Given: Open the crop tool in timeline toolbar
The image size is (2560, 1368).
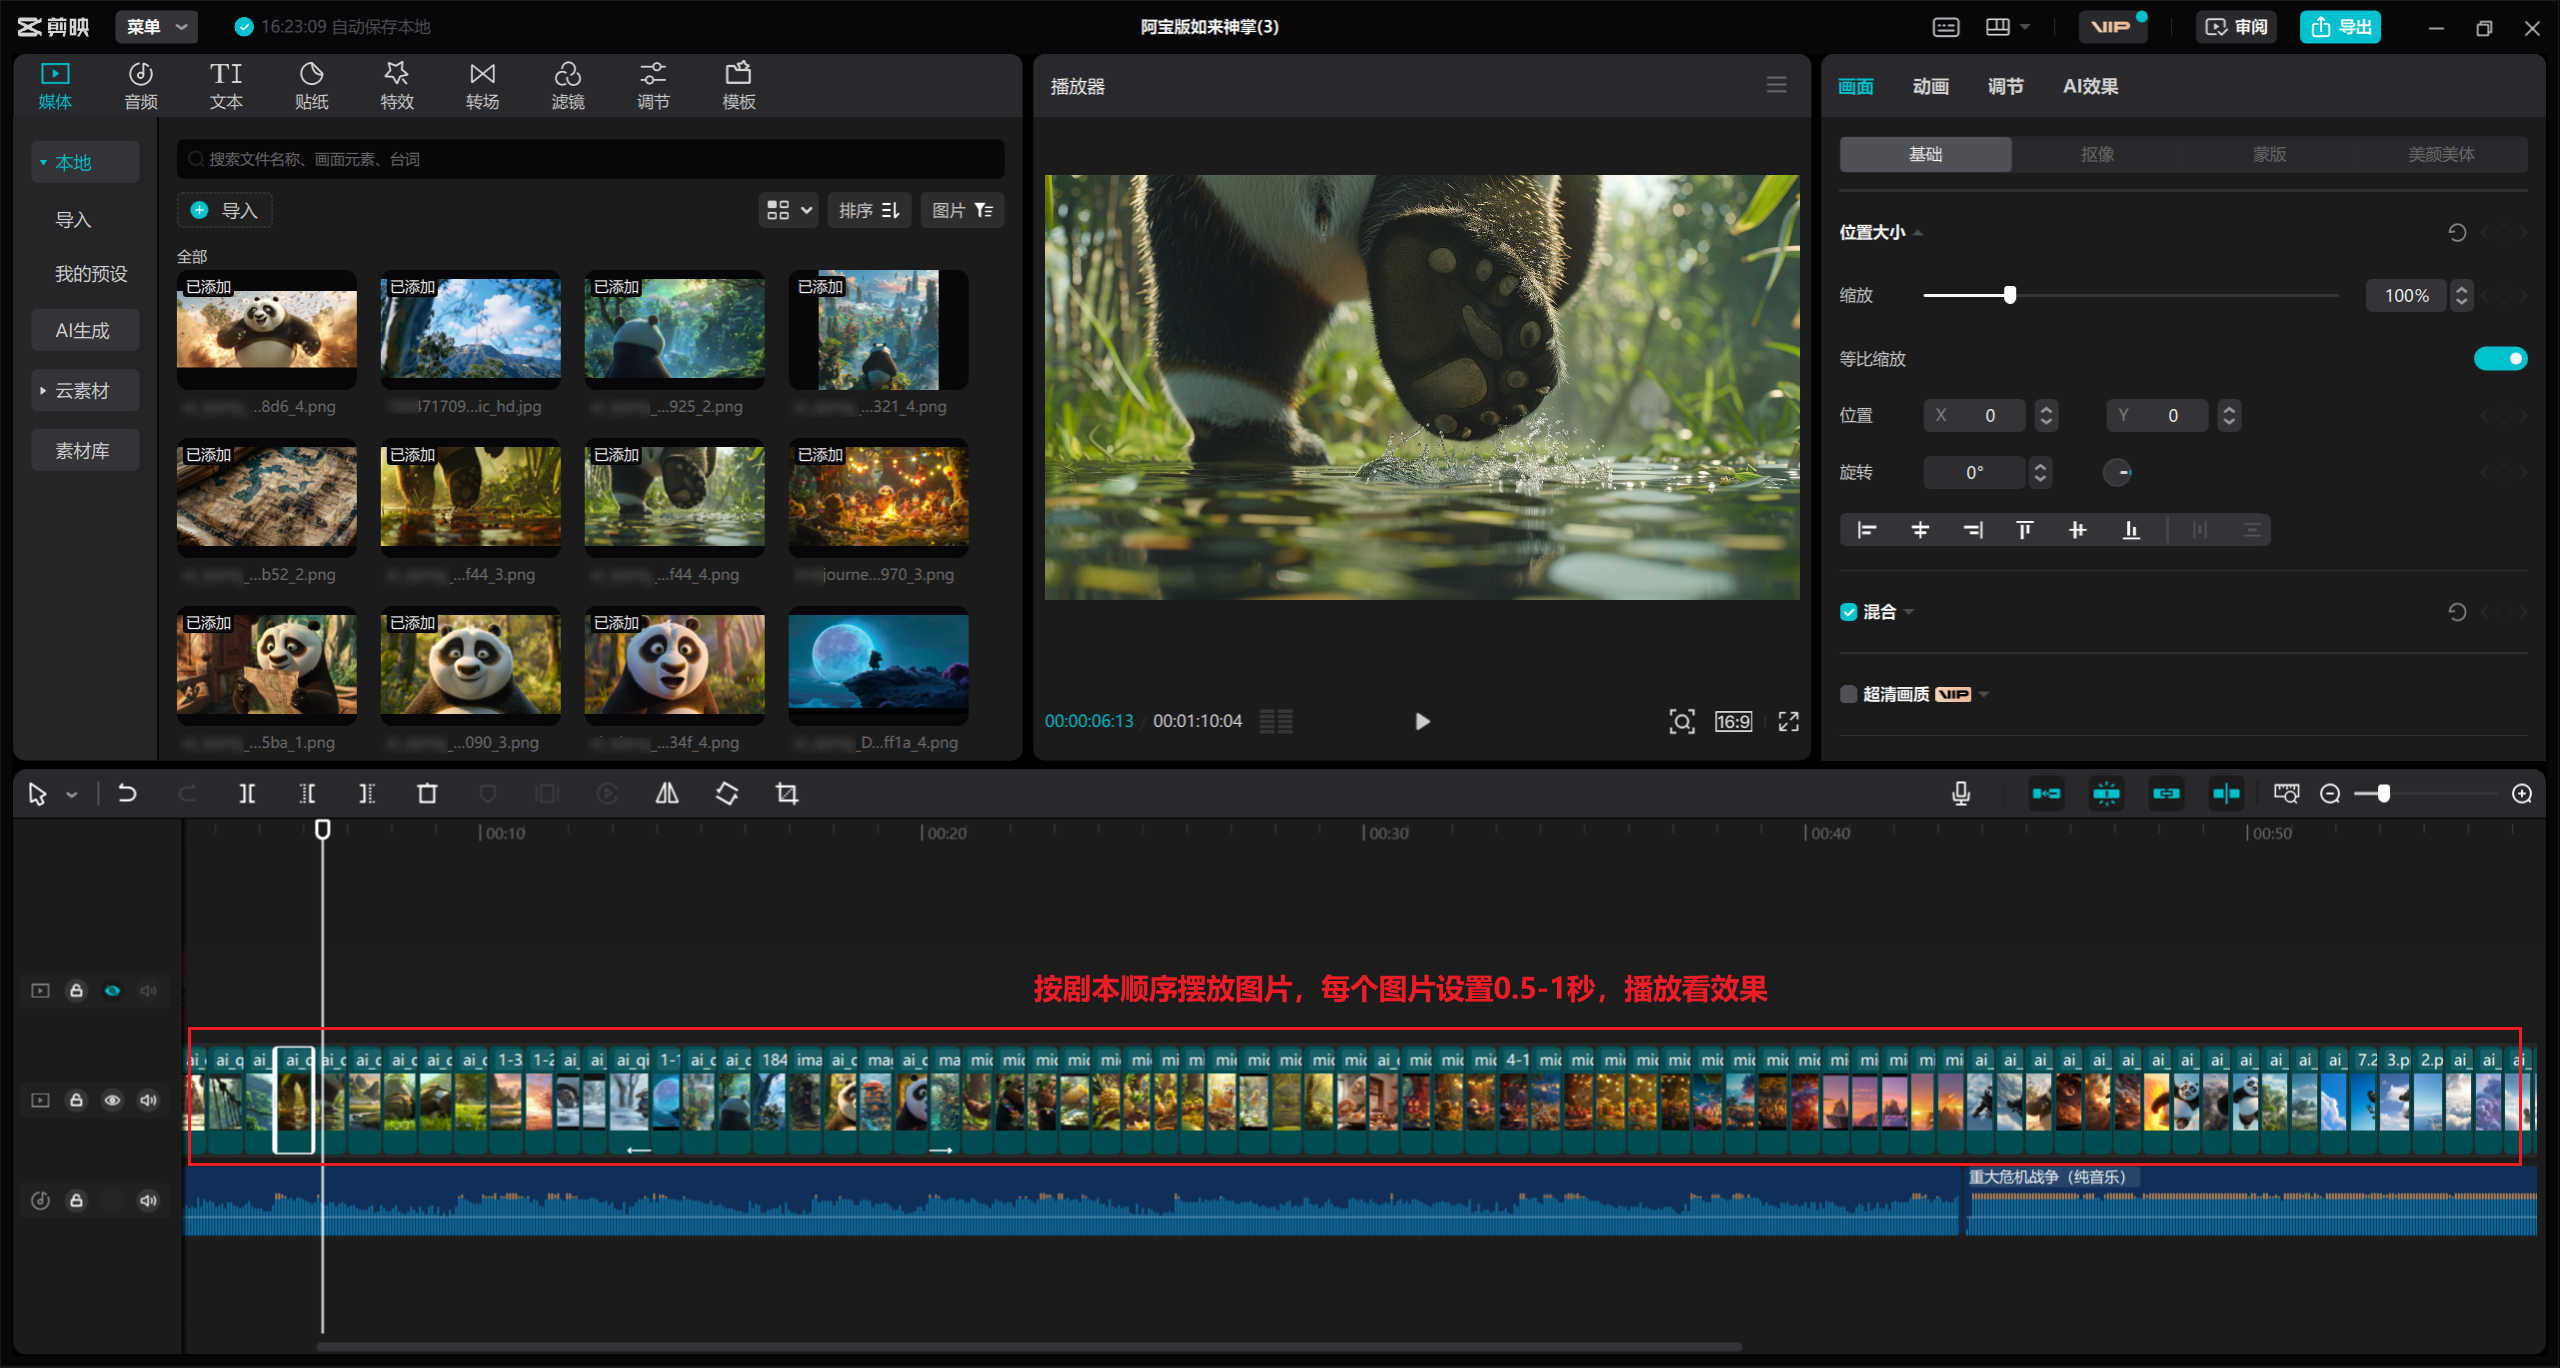Looking at the screenshot, I should 787,794.
